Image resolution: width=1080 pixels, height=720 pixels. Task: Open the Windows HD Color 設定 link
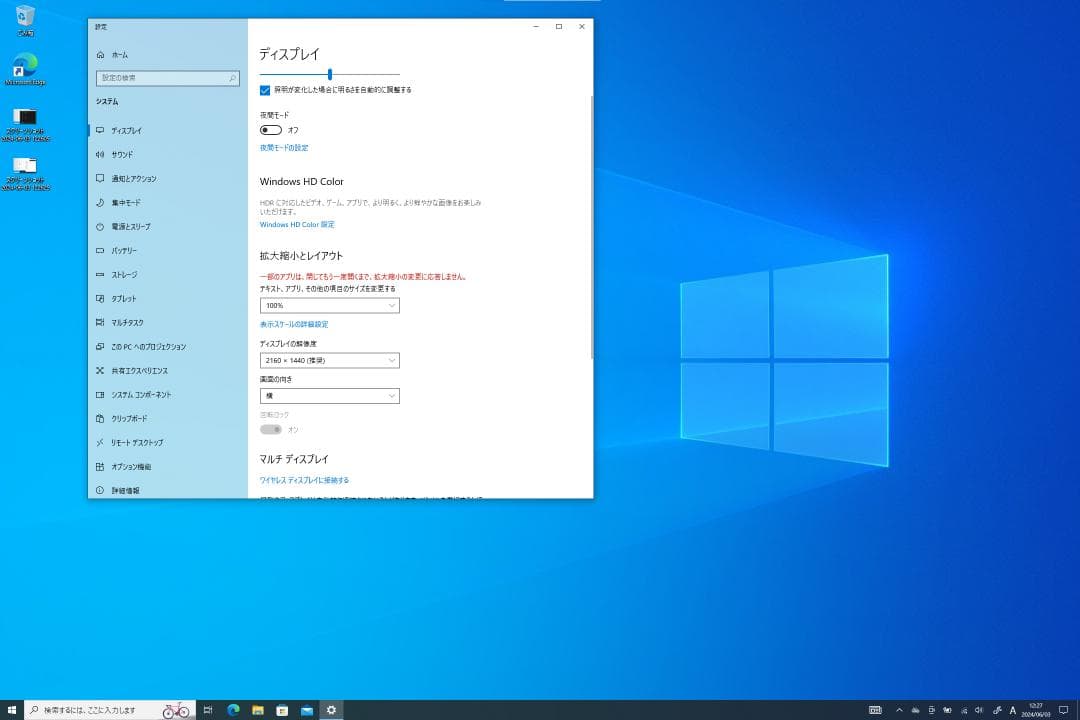(x=297, y=225)
